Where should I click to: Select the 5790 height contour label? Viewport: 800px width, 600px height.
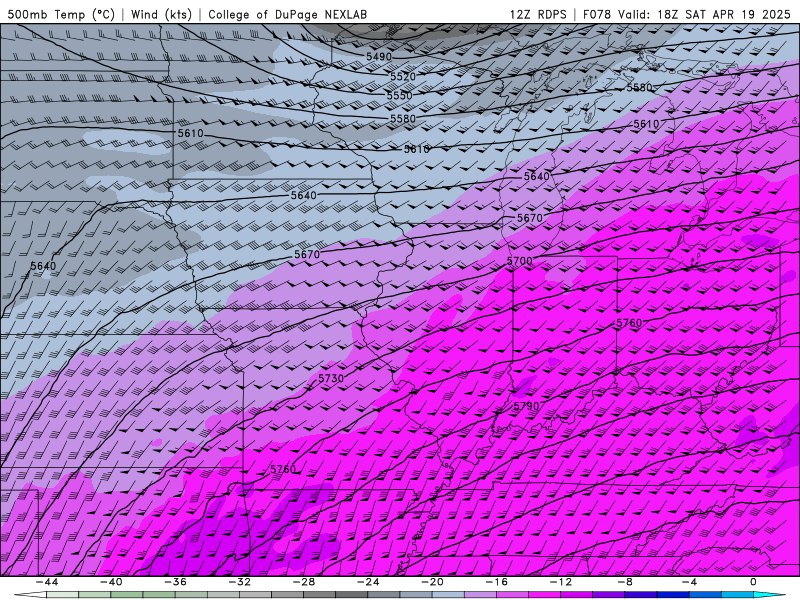526,406
